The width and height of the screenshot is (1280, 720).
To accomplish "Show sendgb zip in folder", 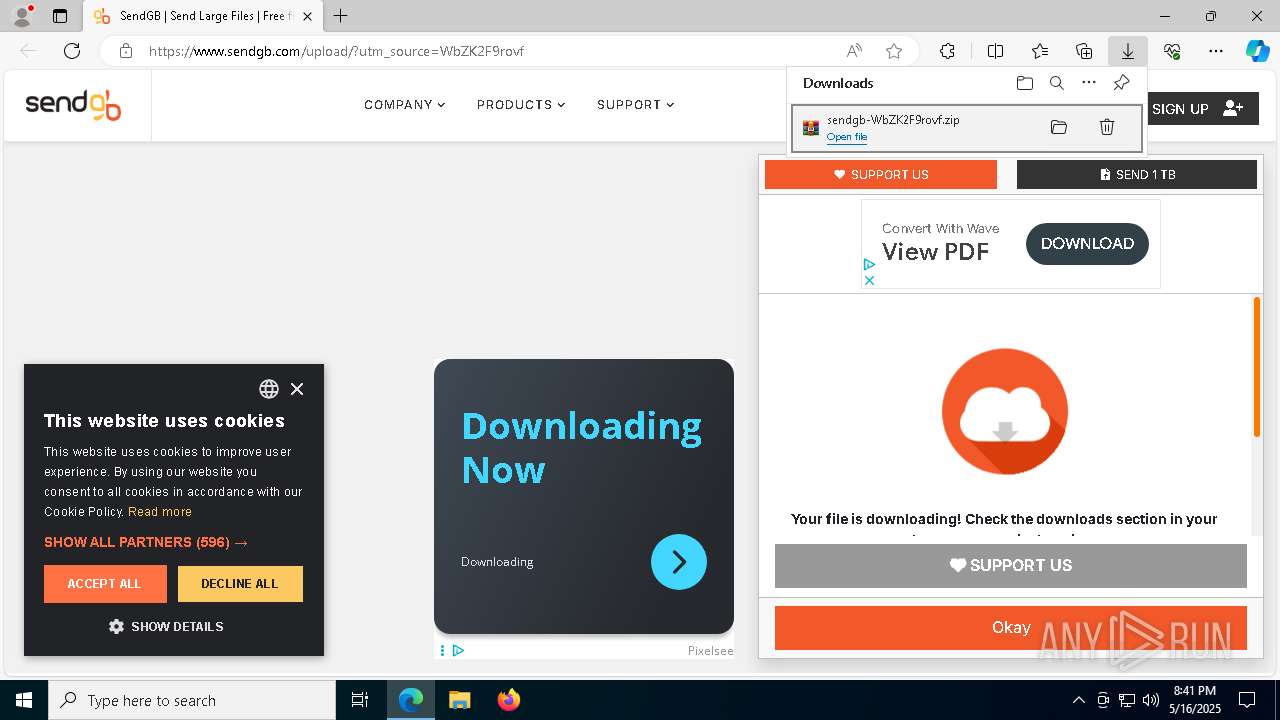I will tap(1059, 127).
